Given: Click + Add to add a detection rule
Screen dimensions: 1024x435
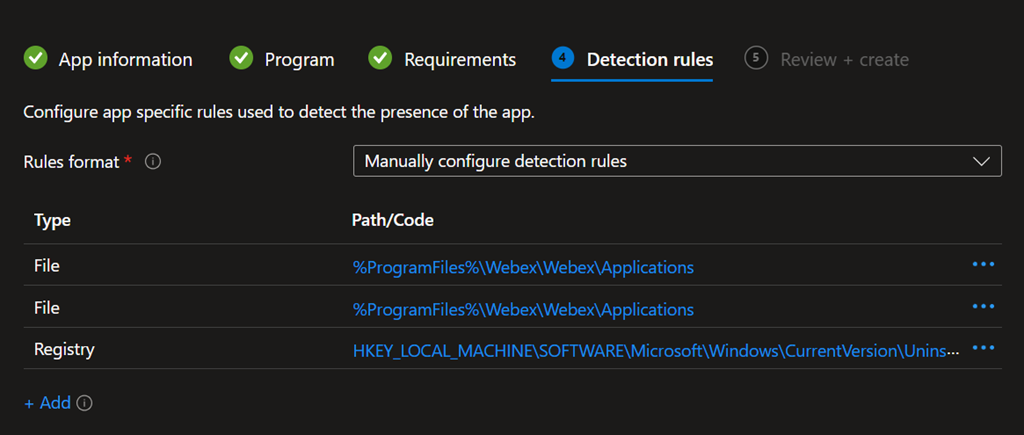Looking at the screenshot, I should pyautogui.click(x=47, y=403).
